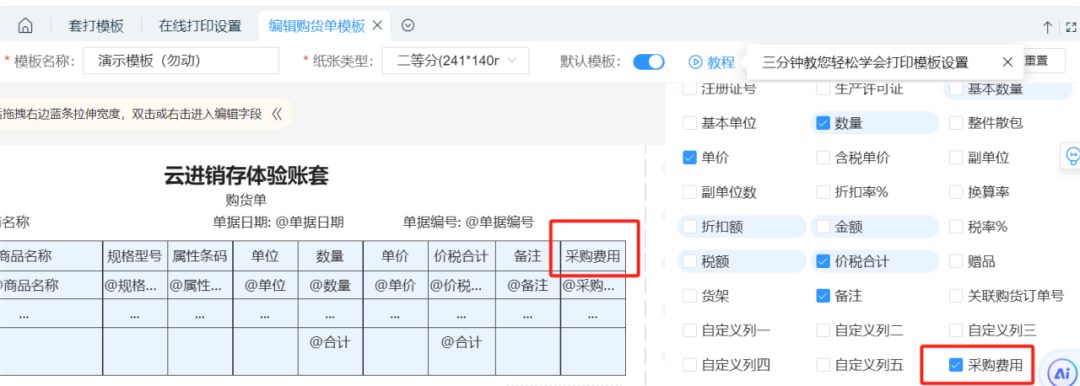Uncheck the 采购费用 checkbox

pyautogui.click(x=956, y=365)
